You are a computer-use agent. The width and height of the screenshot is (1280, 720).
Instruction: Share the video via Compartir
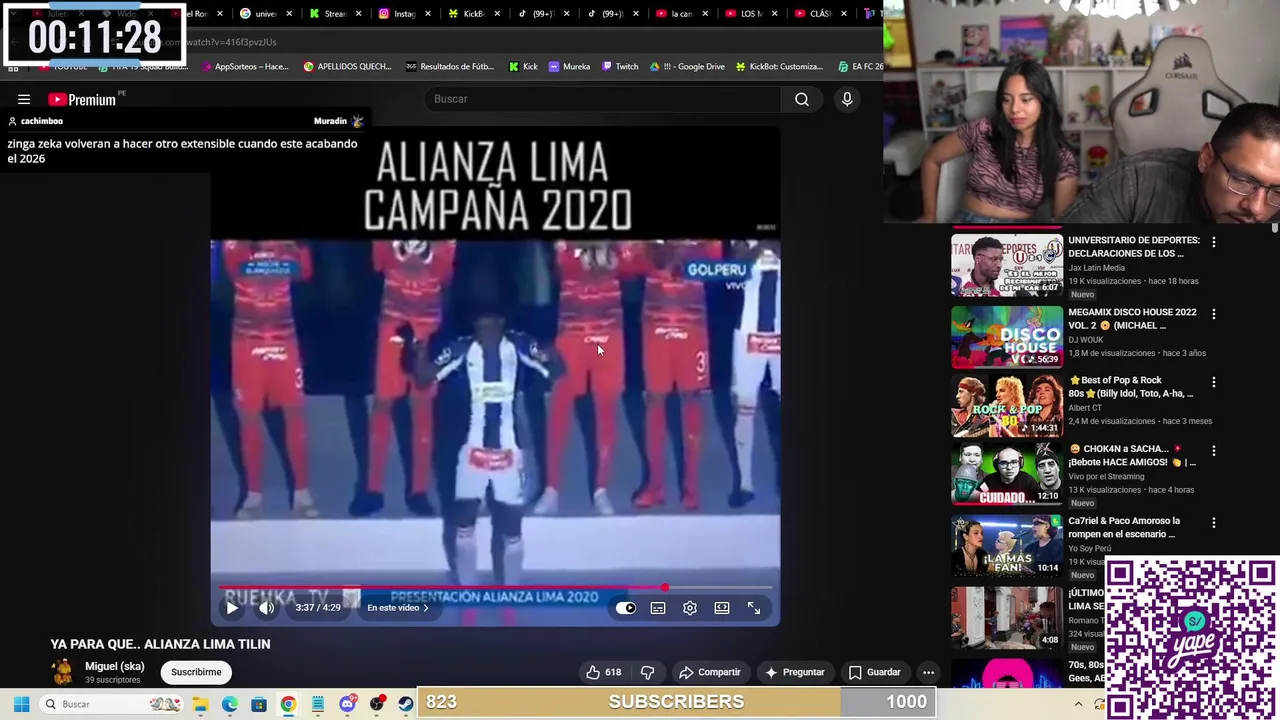tap(709, 672)
